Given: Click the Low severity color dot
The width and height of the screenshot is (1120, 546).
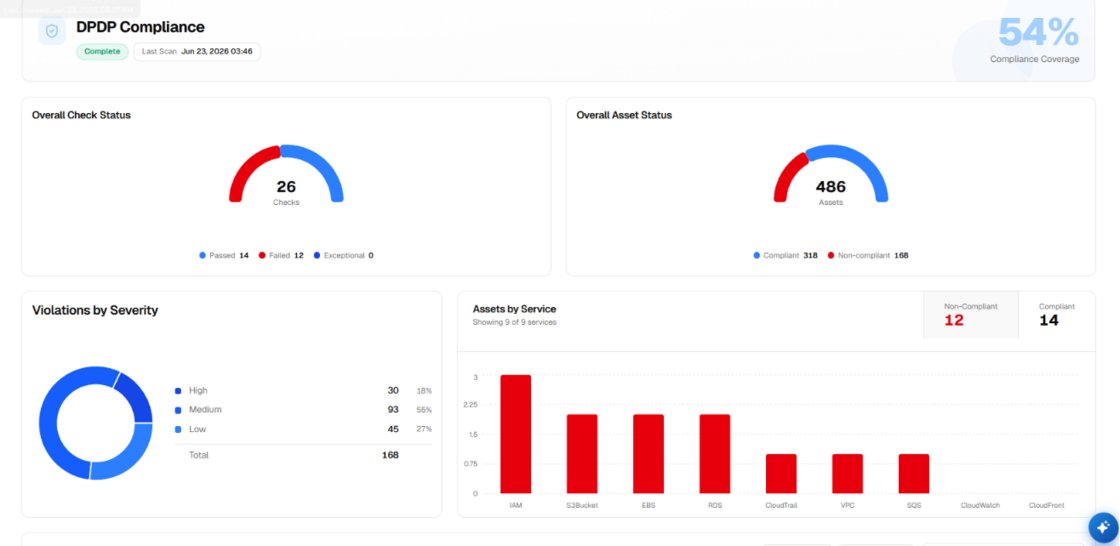Looking at the screenshot, I should click(x=178, y=430).
